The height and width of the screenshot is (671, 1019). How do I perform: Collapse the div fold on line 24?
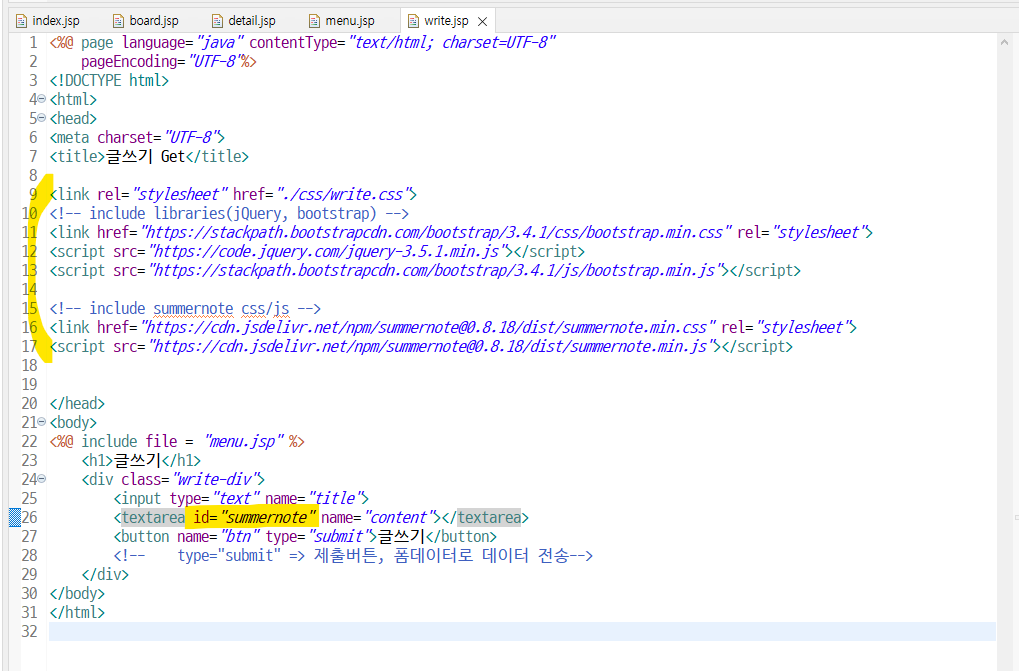[x=42, y=479]
